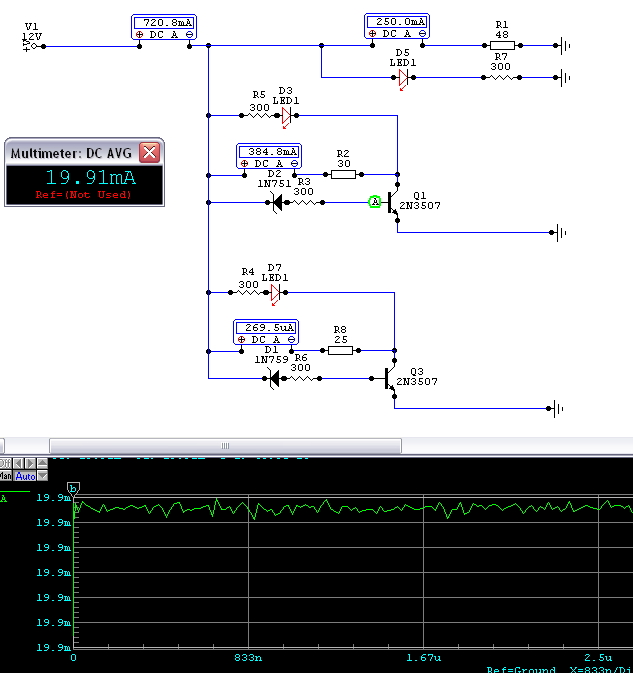
Task: Click the horizontal scrollbar thumb under schematic
Action: (225, 446)
